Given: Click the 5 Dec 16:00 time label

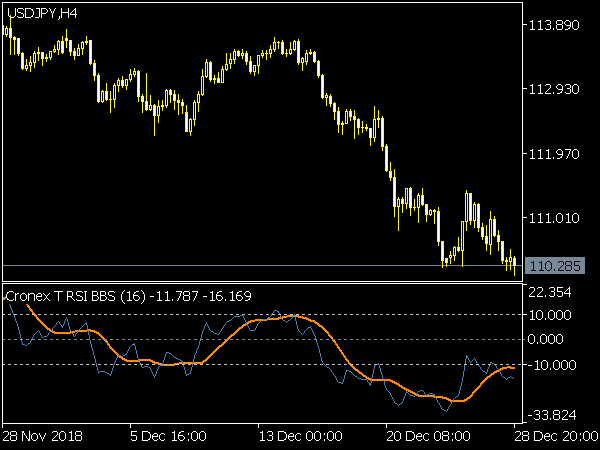Looking at the screenshot, I should coord(168,436).
